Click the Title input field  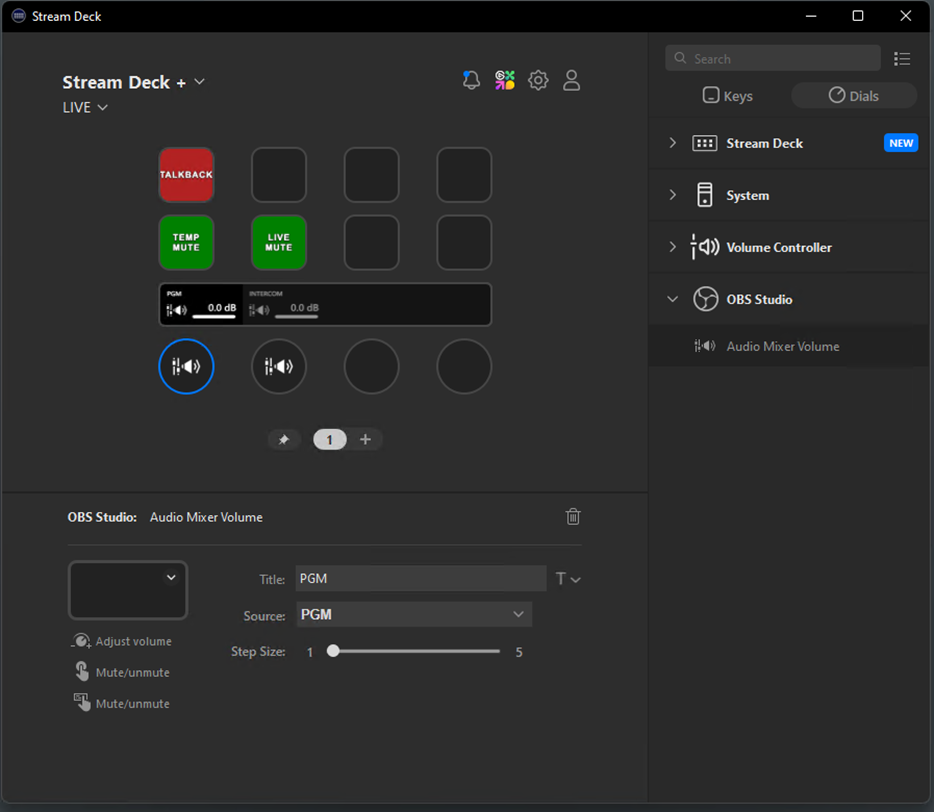tap(420, 578)
